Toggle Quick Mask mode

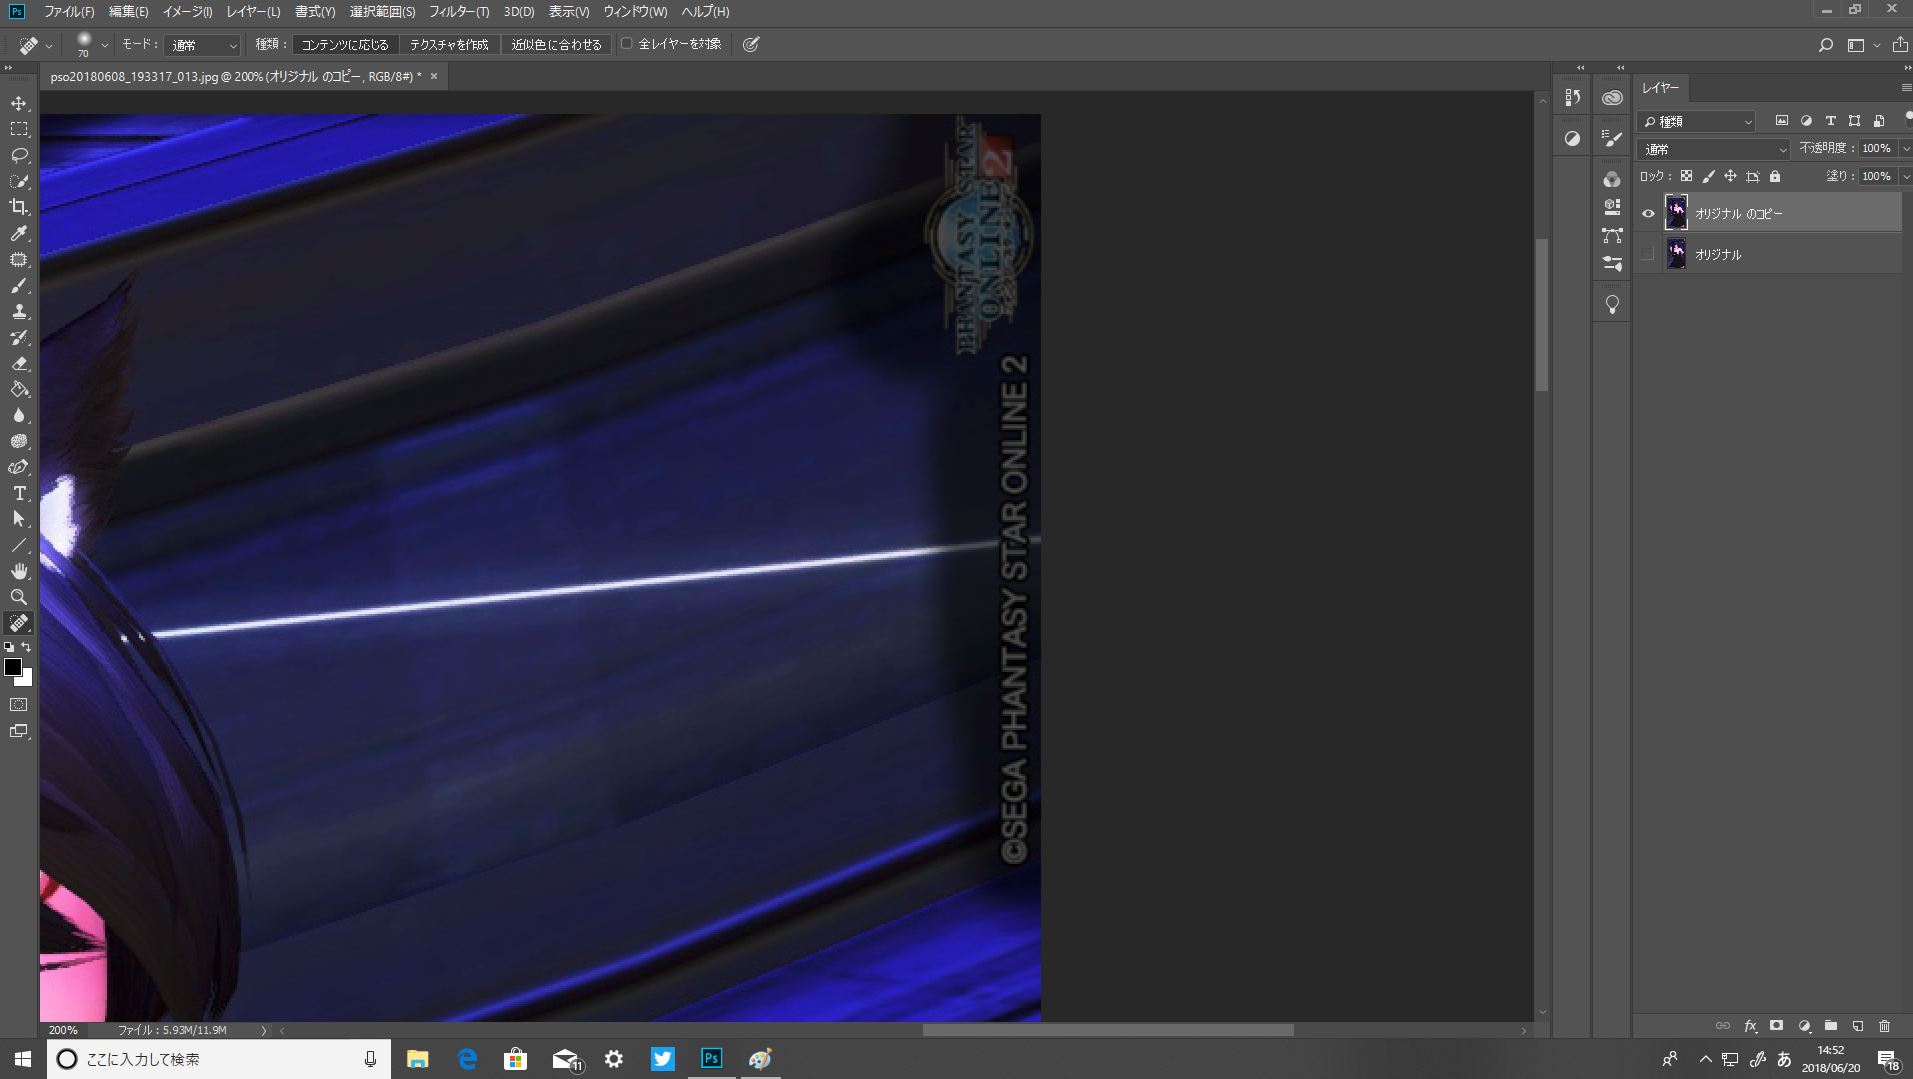click(x=19, y=705)
